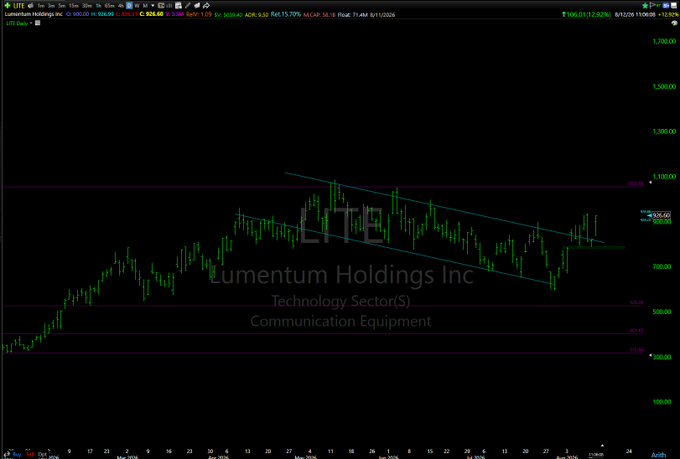Click the green star favorite icon
The image size is (680, 459).
pyautogui.click(x=645, y=6)
